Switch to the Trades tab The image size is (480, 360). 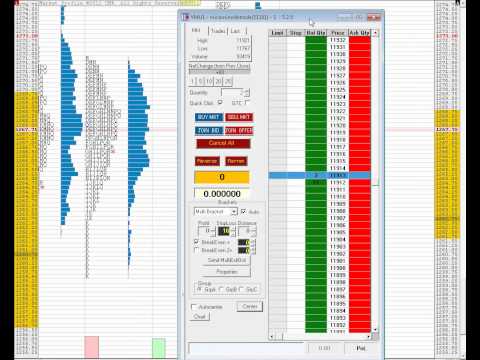218,31
